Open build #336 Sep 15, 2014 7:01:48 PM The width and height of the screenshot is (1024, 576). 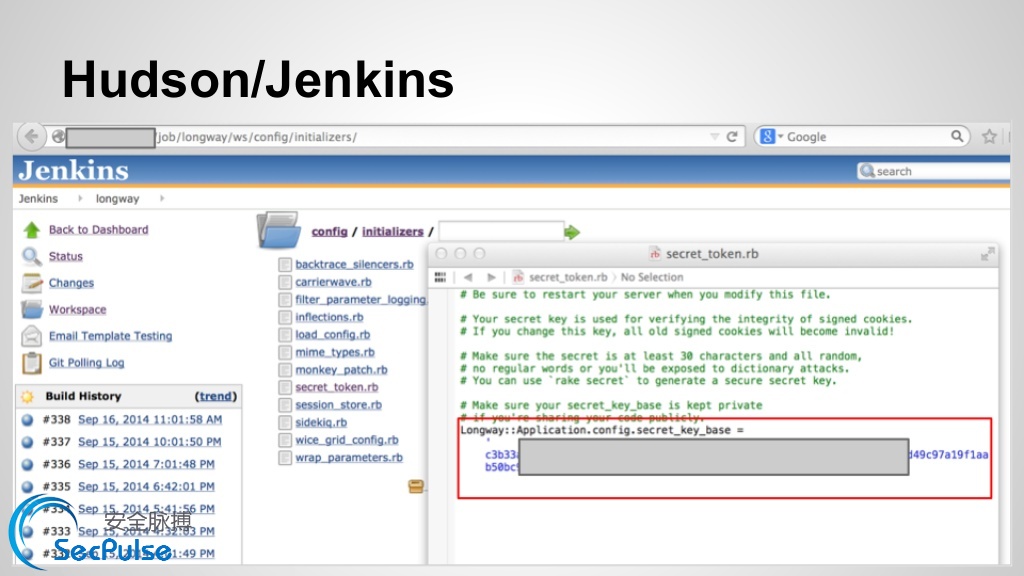tap(146, 464)
